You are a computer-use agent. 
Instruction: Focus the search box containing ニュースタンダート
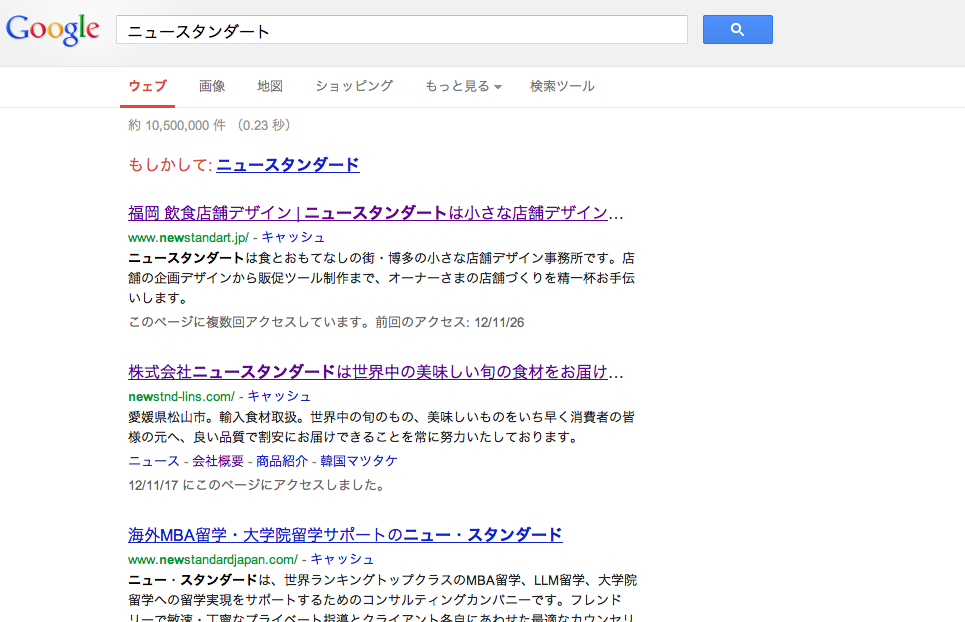(x=402, y=30)
